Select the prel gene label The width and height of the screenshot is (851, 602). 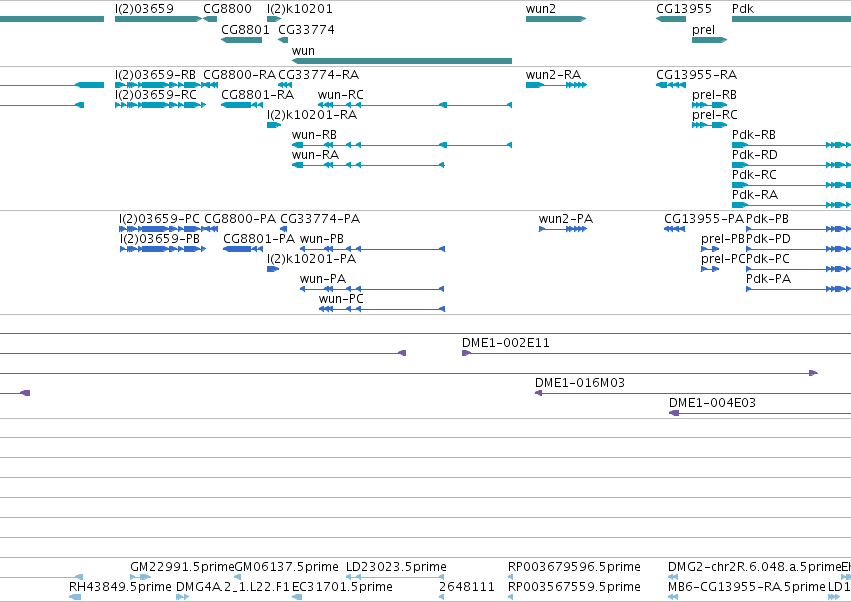(703, 30)
